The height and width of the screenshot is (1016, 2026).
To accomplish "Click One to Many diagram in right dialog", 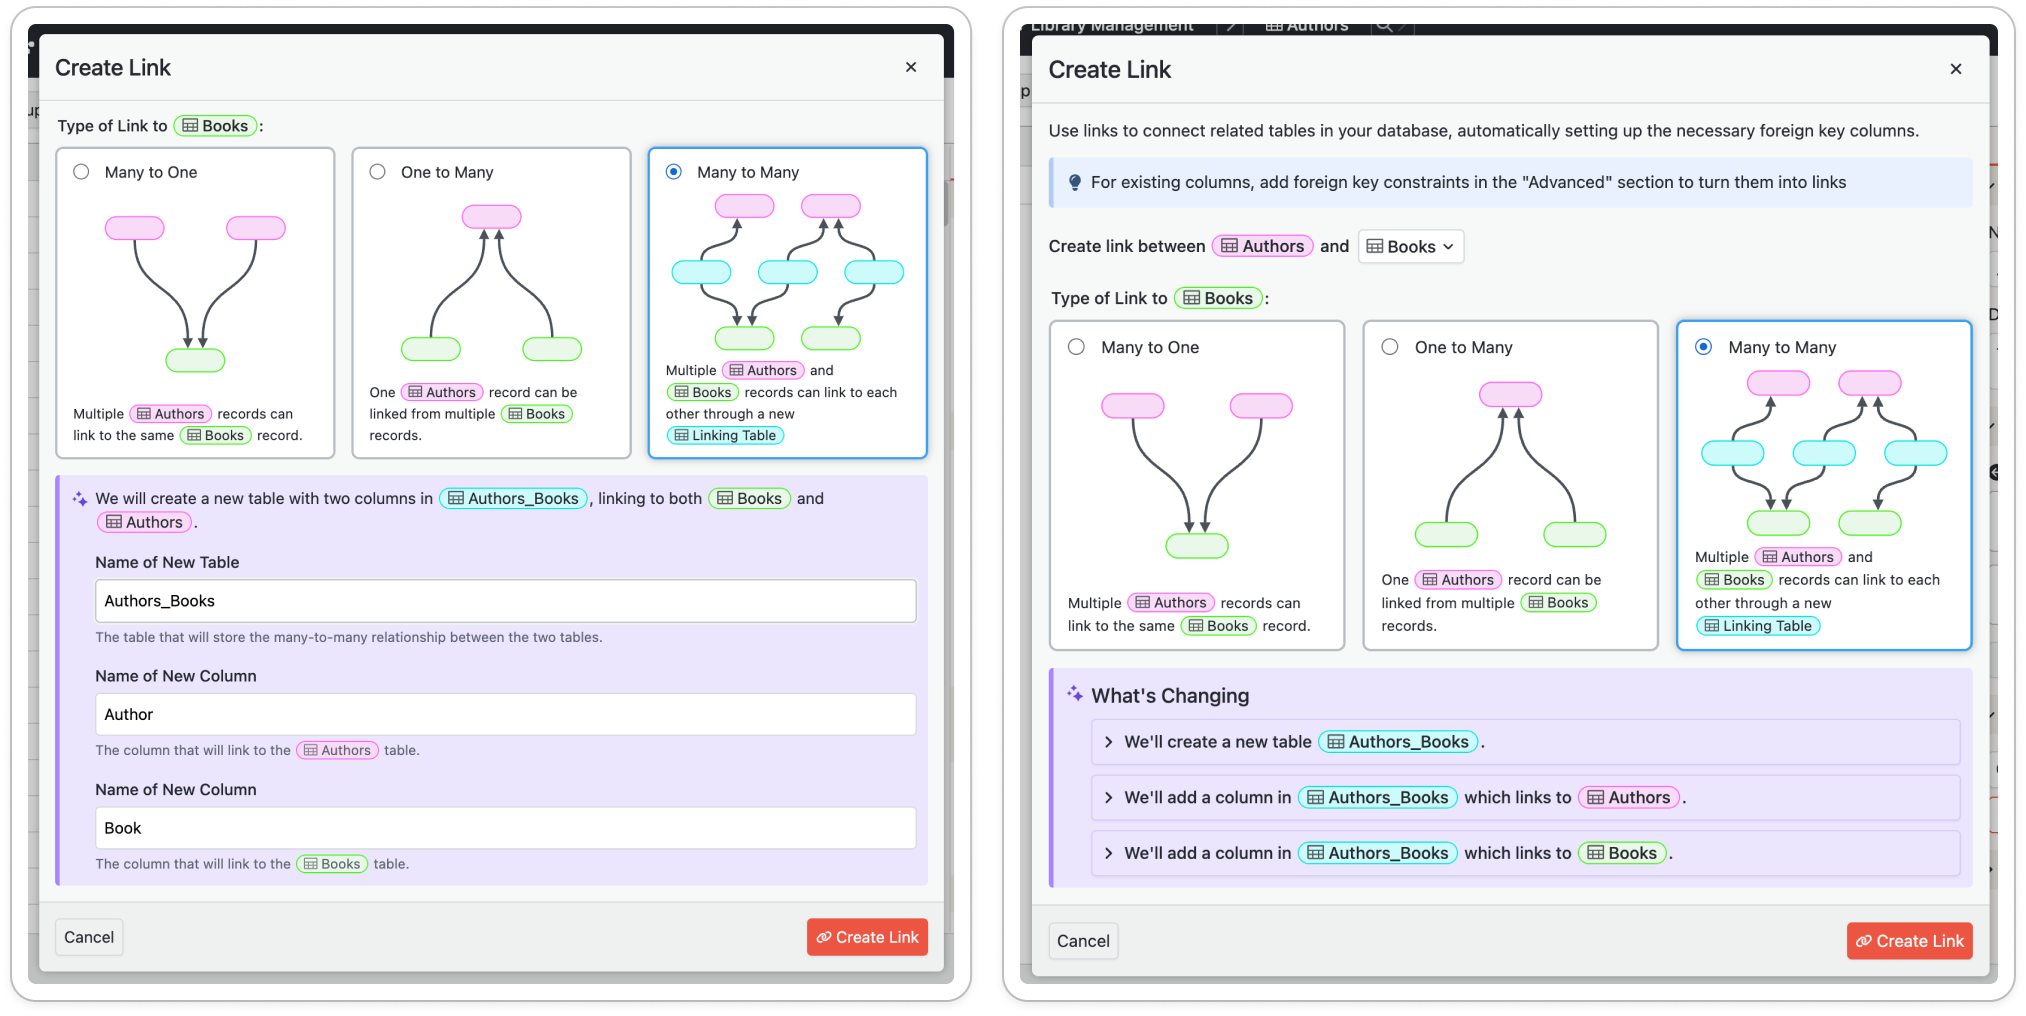I will (x=1511, y=464).
